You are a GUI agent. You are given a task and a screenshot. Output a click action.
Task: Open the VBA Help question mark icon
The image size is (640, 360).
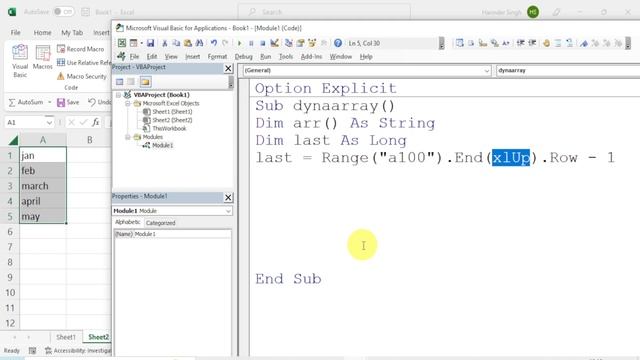point(338,43)
